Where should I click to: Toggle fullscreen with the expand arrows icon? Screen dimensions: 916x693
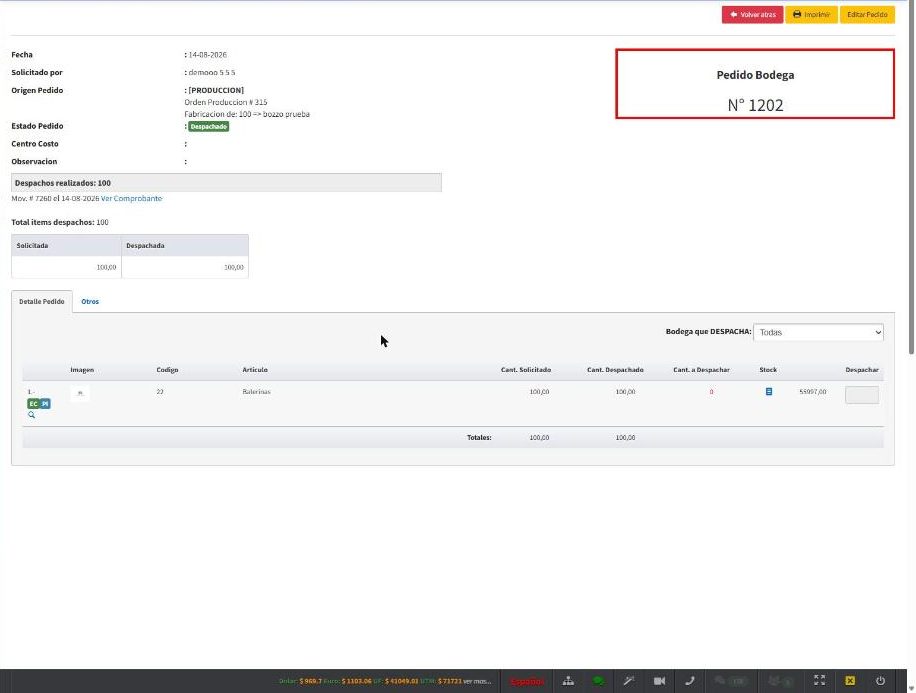(820, 681)
